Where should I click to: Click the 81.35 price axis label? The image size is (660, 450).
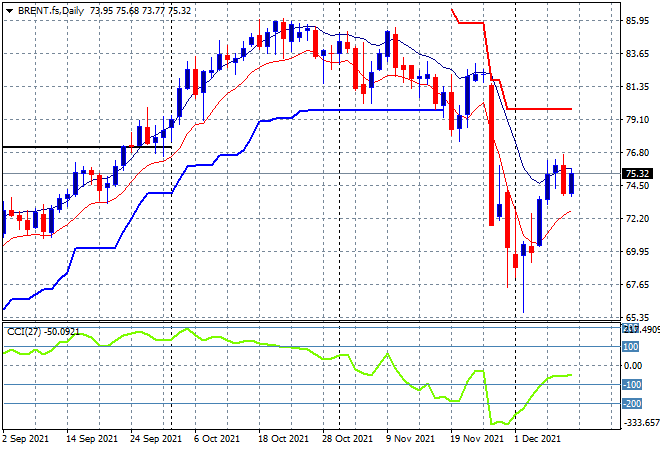coord(637,86)
